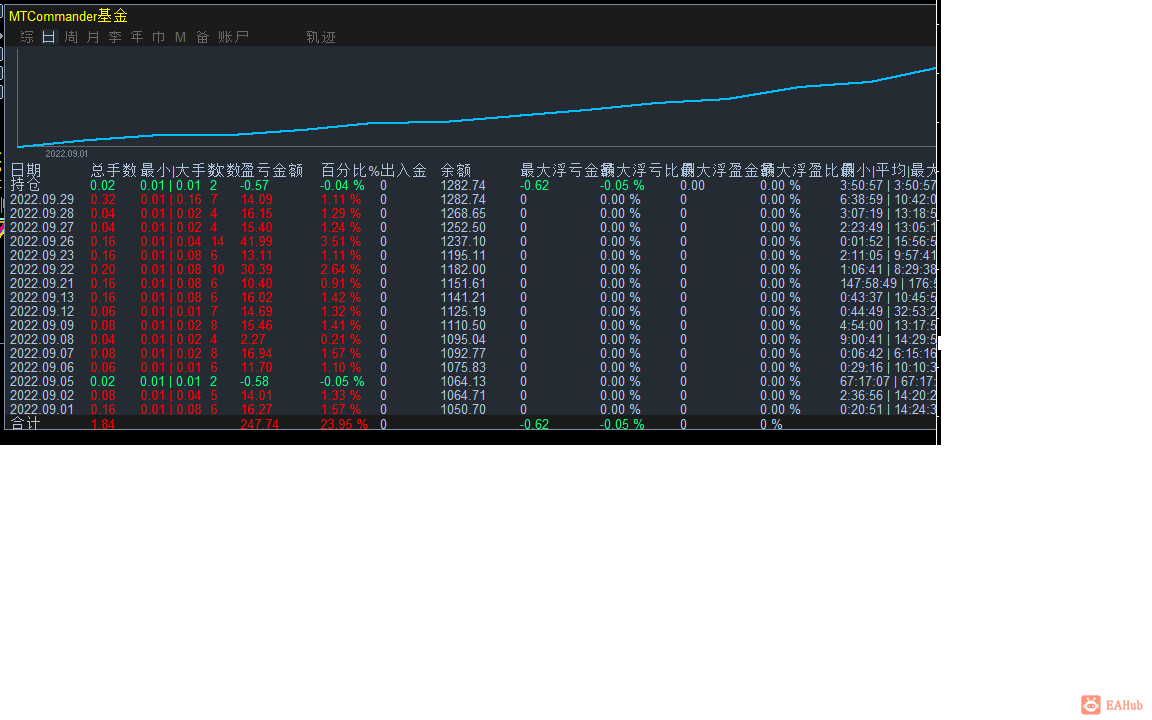Click duration 67:17:07 in 2022.09.05 row

[865, 381]
